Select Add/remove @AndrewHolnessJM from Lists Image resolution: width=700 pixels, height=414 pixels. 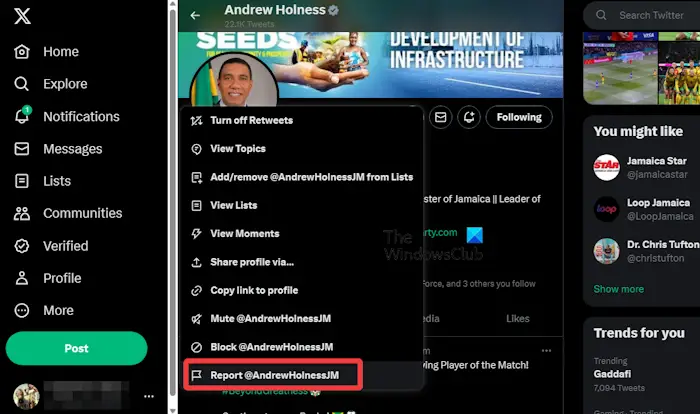tap(303, 177)
